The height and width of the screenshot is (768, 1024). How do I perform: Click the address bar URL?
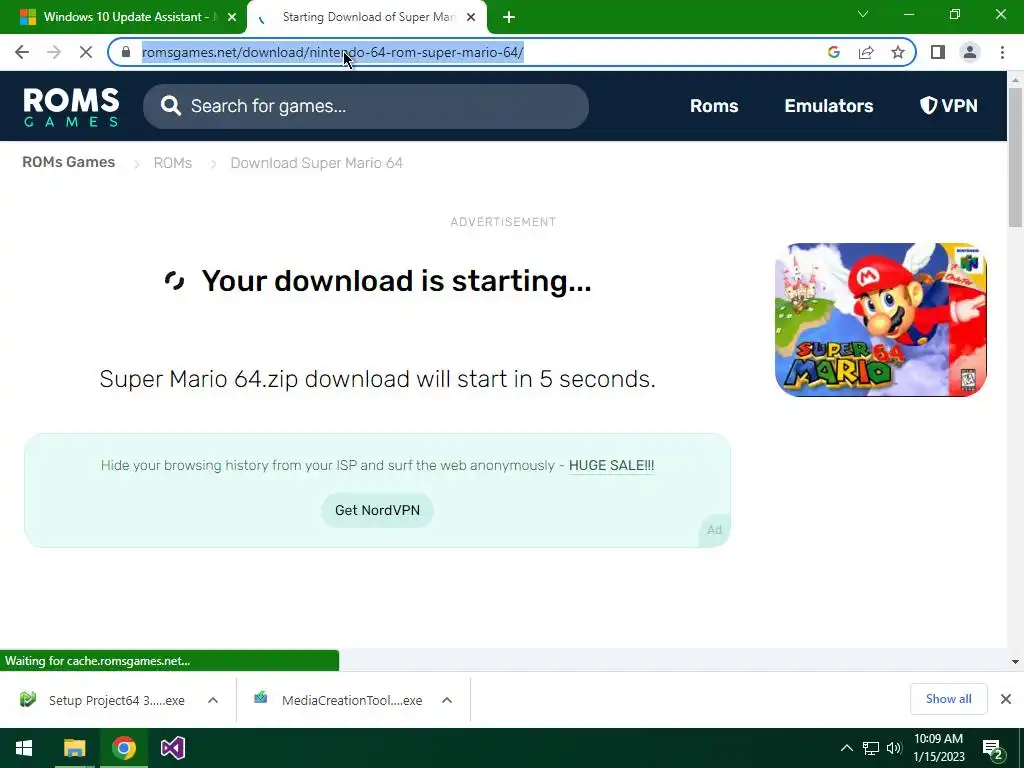pos(332,52)
